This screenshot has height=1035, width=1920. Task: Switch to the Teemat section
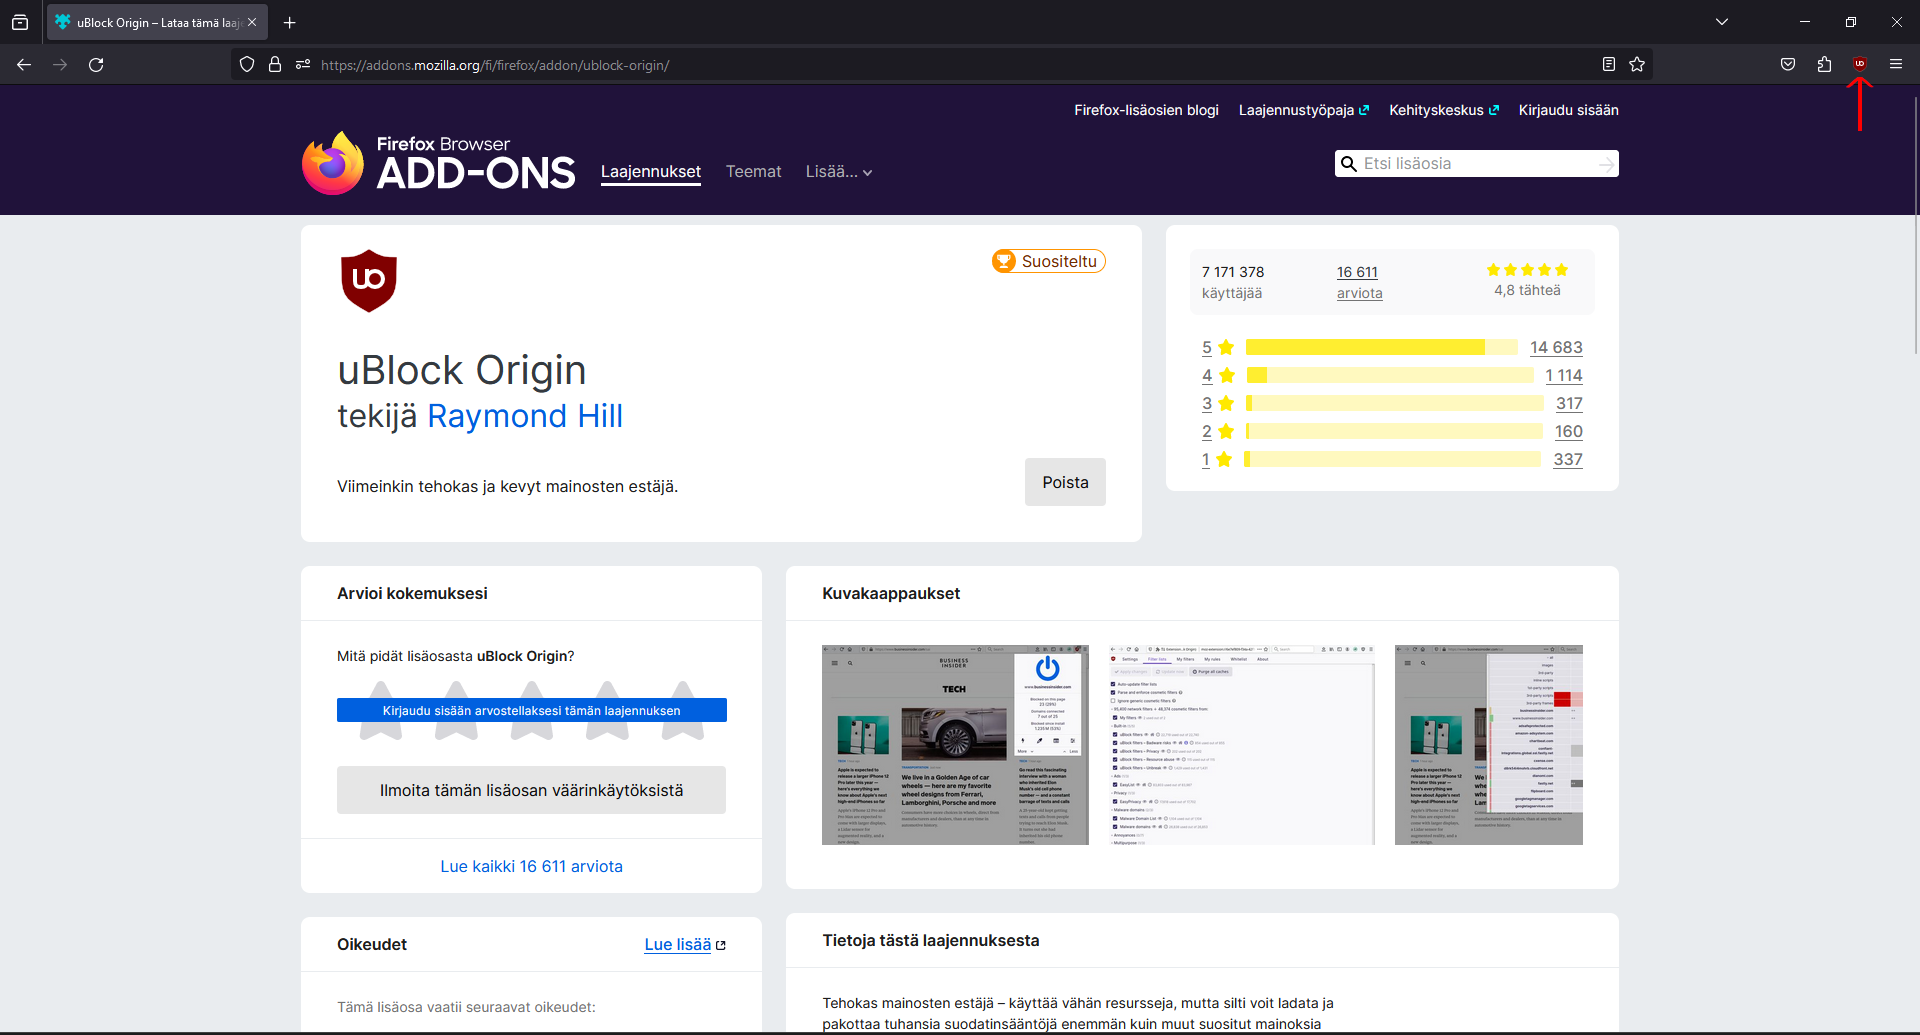tap(754, 172)
